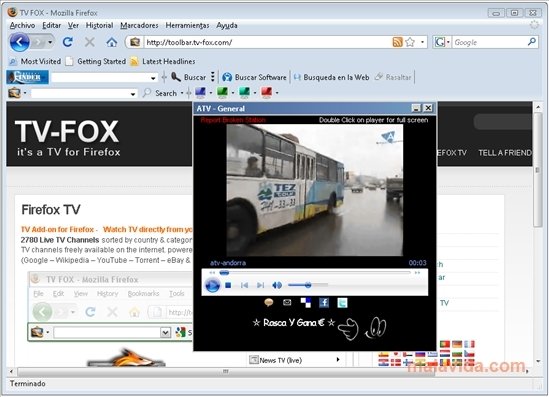Image resolution: width=549 pixels, height=397 pixels.
Task: Click the ATV video display area
Action: pos(315,190)
